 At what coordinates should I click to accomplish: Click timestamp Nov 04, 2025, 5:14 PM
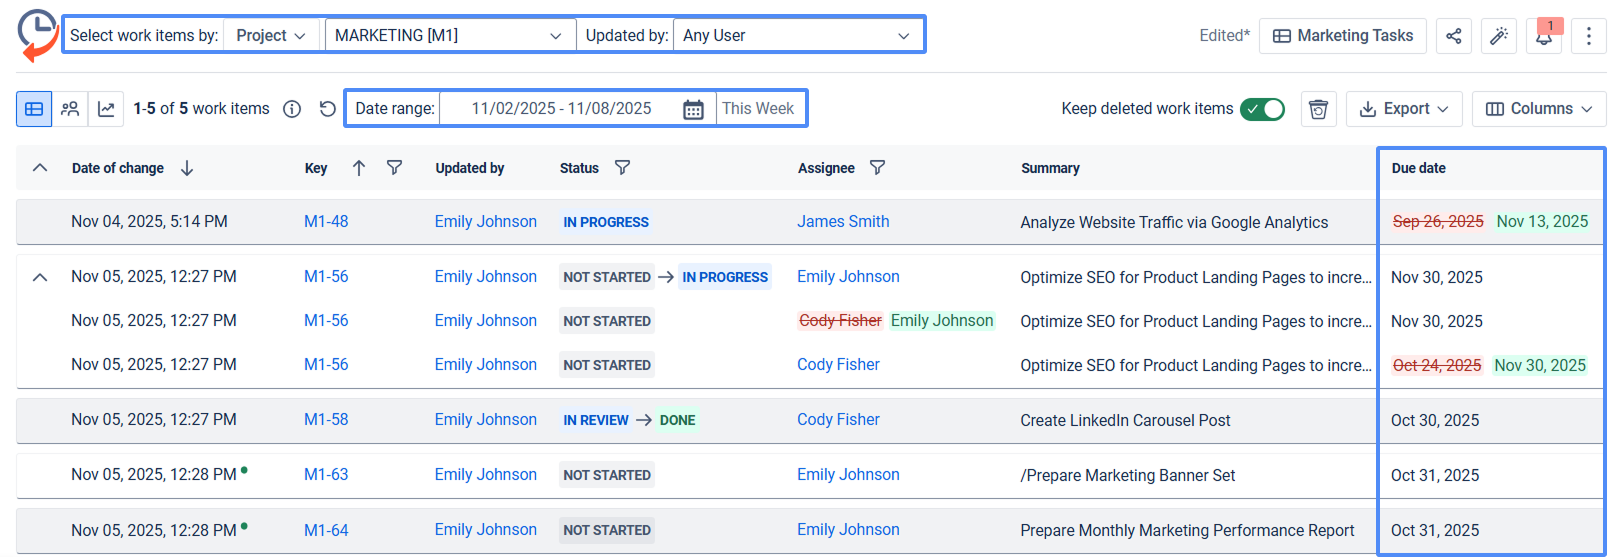point(149,222)
